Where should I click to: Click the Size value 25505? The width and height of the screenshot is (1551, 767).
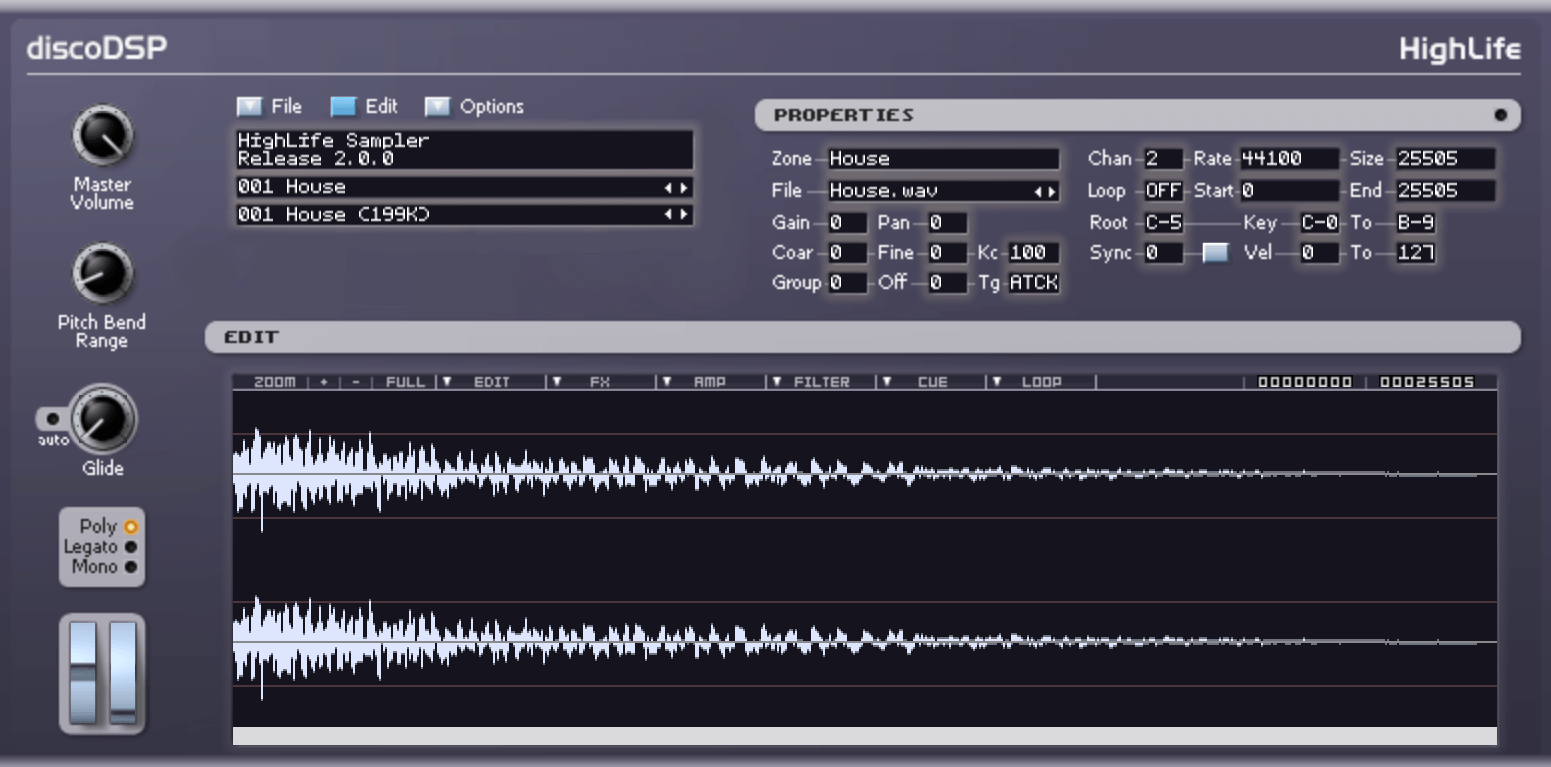1446,159
